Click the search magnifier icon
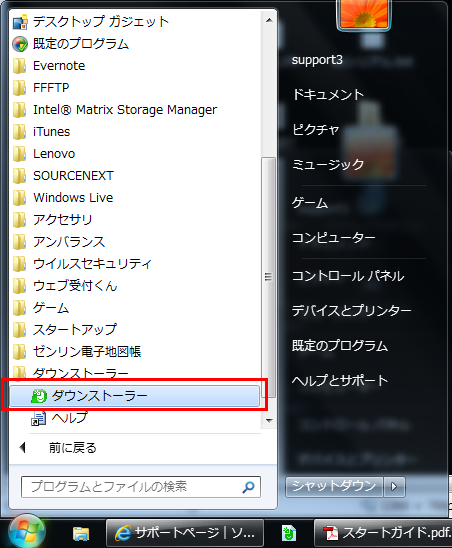The height and width of the screenshot is (548, 452). coord(248,487)
